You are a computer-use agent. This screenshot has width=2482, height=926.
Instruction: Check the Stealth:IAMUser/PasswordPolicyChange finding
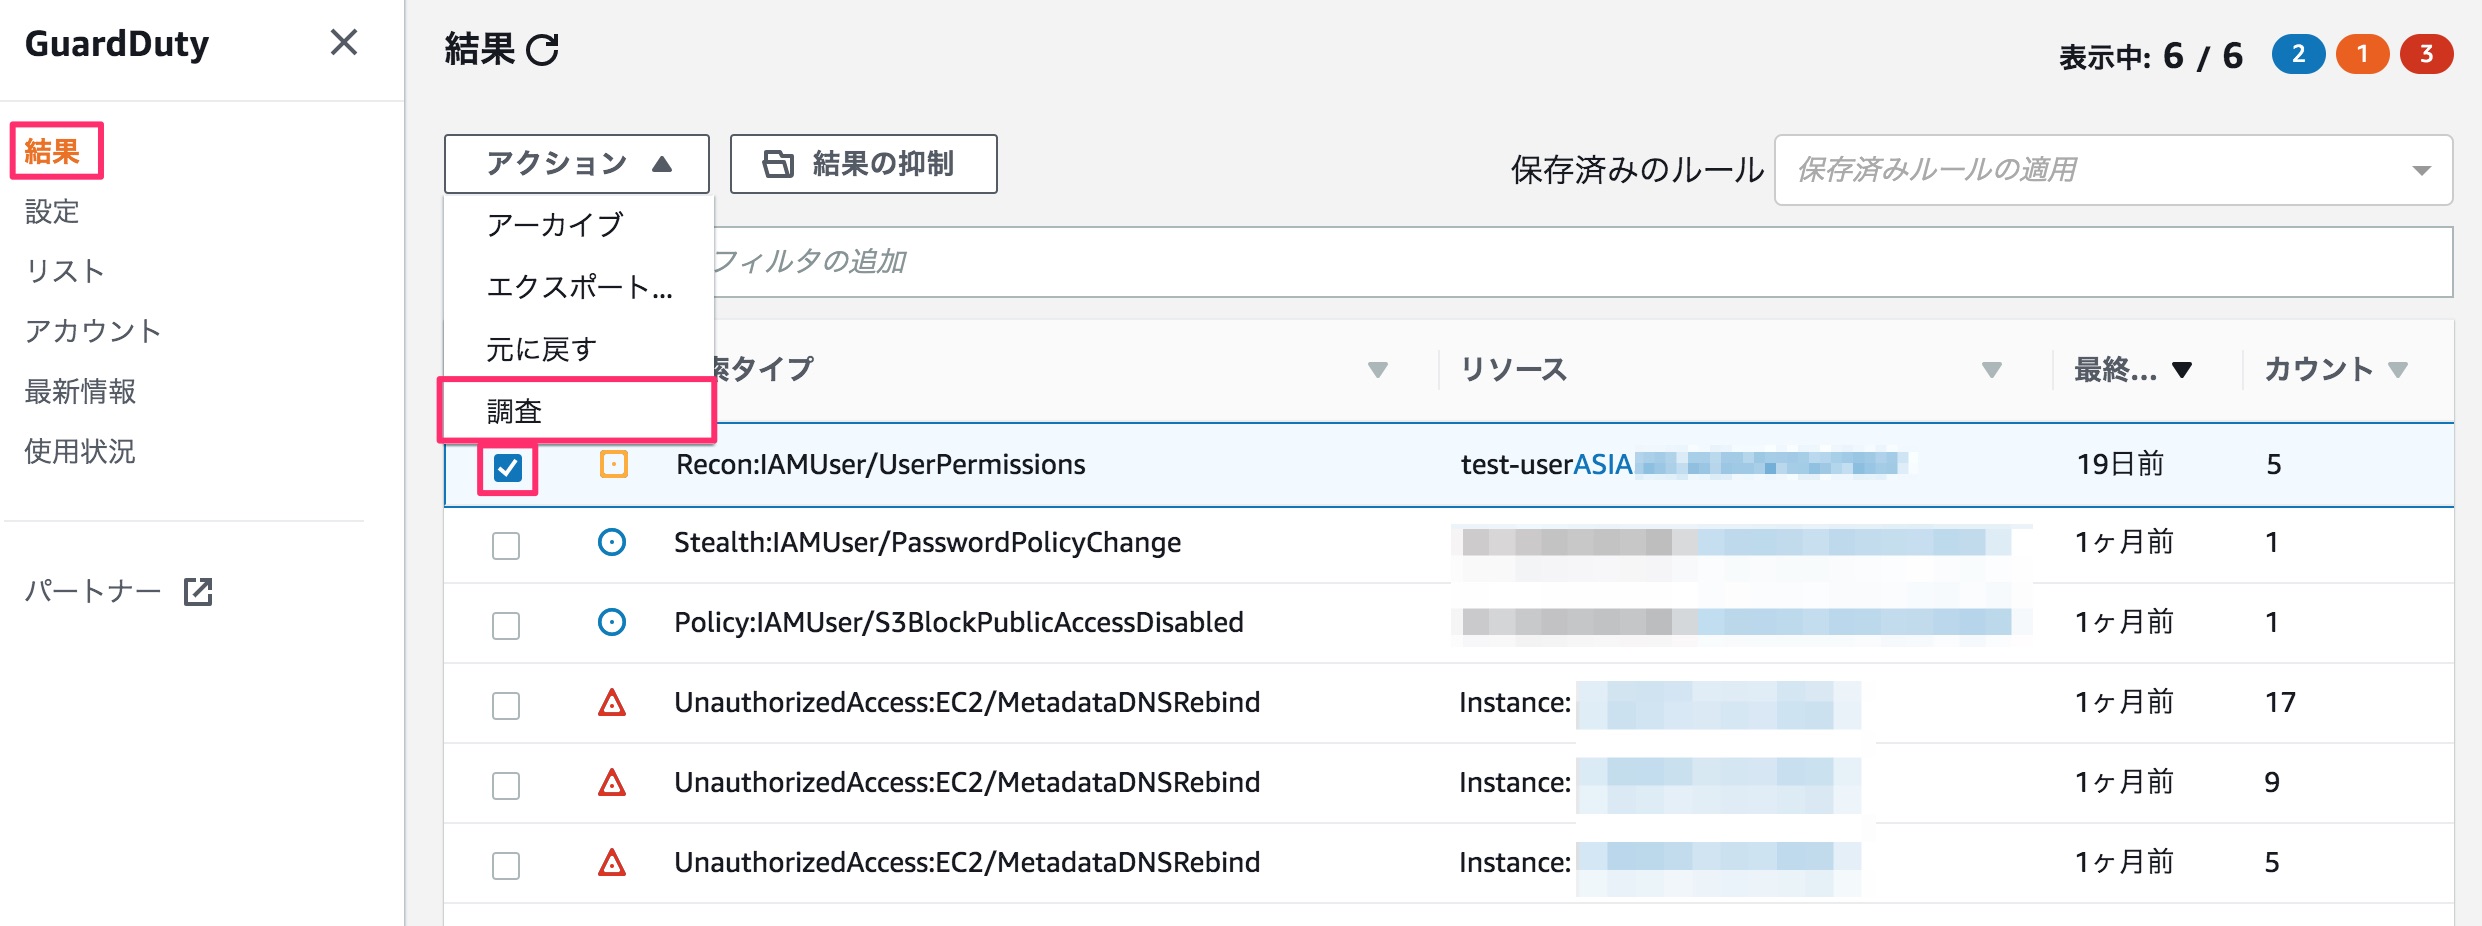(505, 543)
